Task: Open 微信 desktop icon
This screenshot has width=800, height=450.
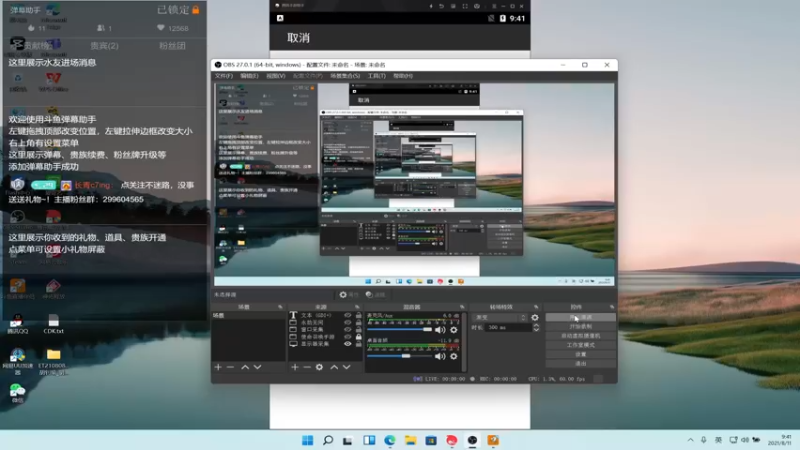Action: point(17,393)
